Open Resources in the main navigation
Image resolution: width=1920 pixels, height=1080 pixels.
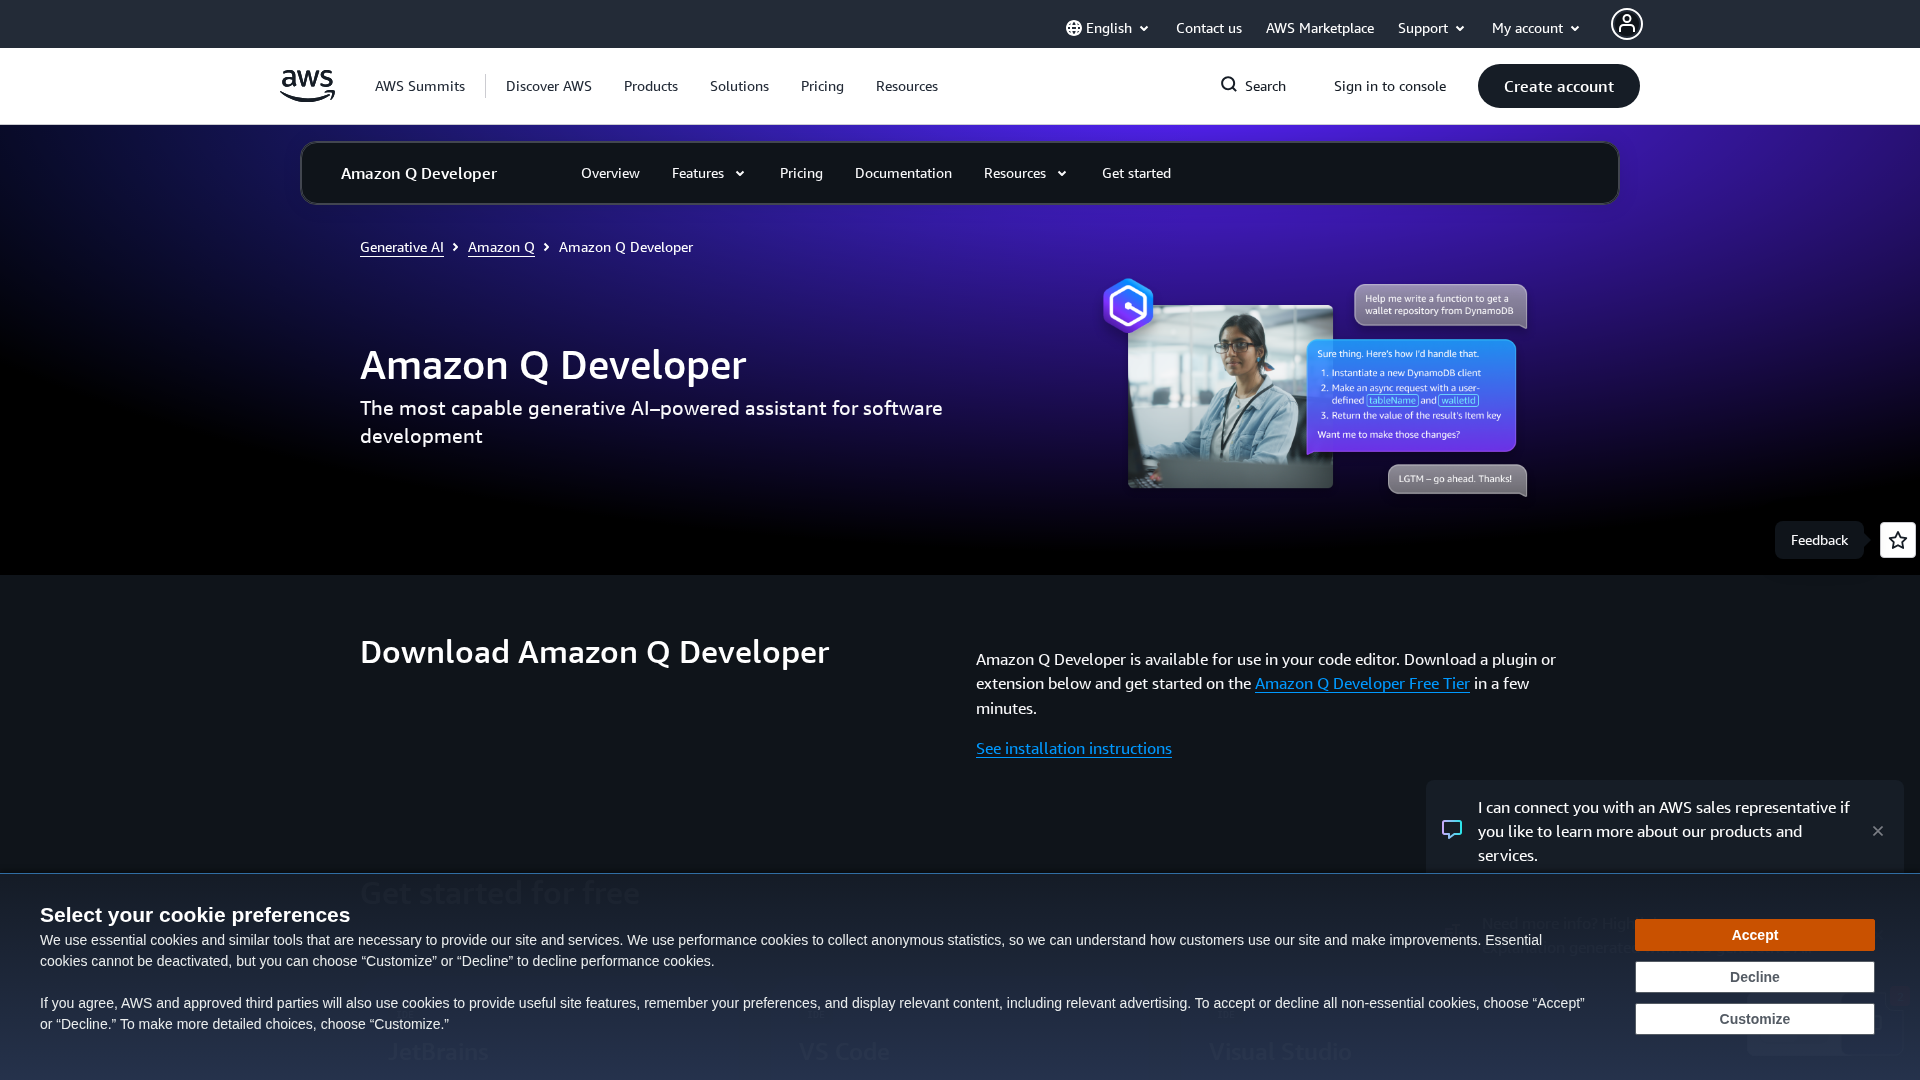907,86
